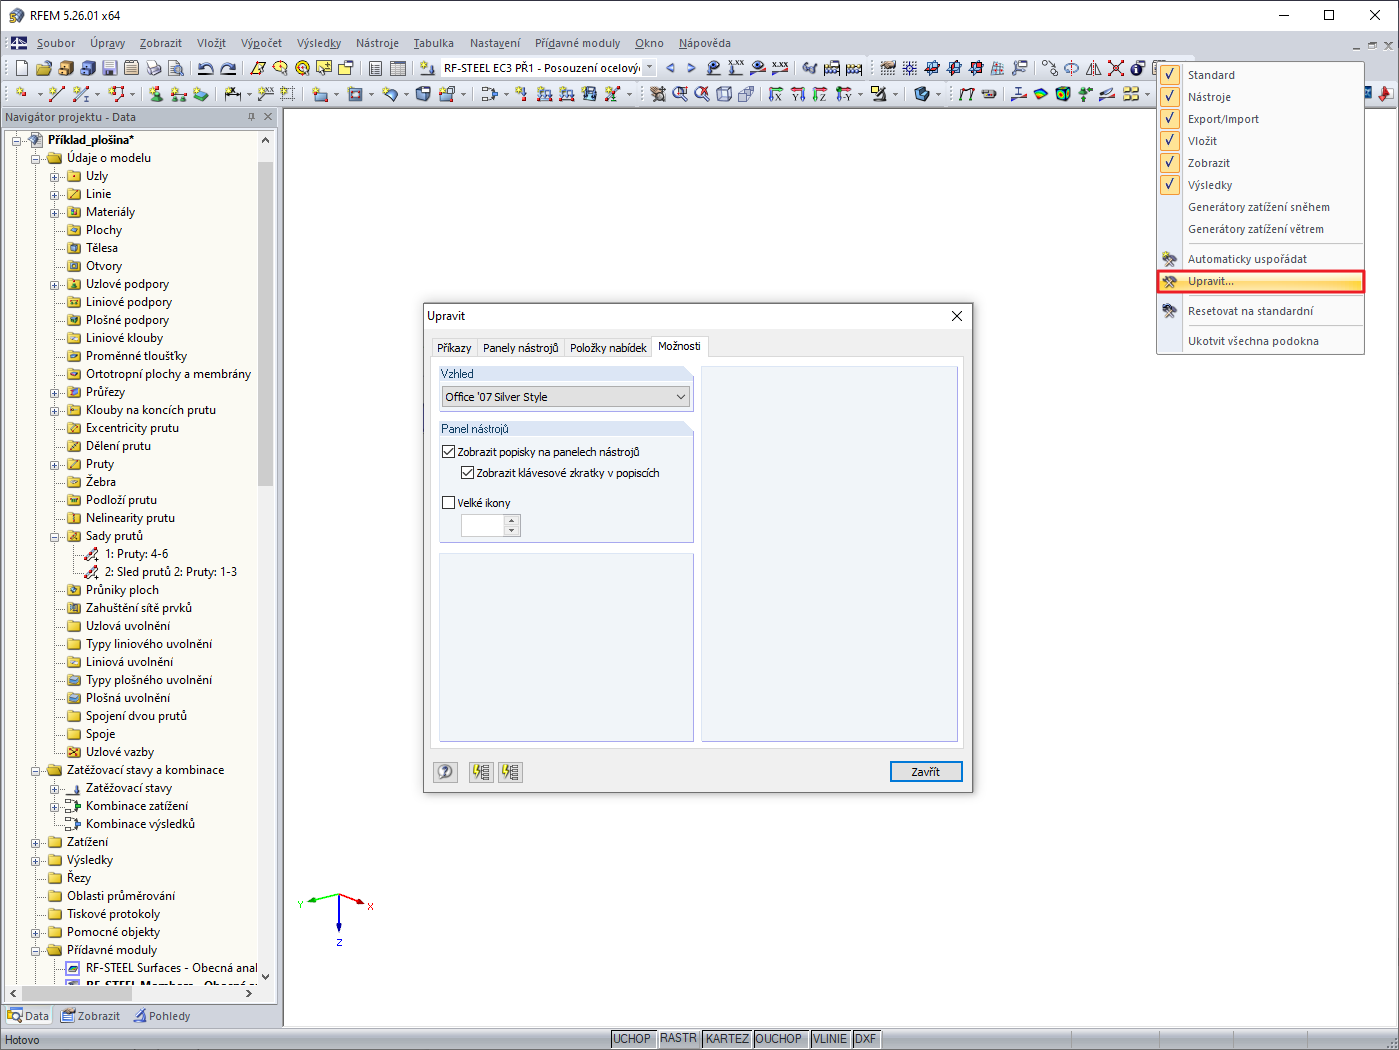The height and width of the screenshot is (1050, 1399).
Task: Open a file with the folder icon
Action: pyautogui.click(x=43, y=68)
